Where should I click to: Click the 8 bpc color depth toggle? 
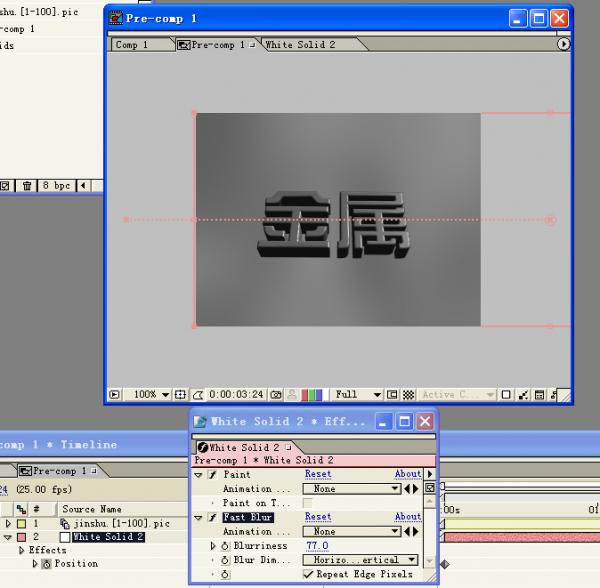tap(56, 186)
